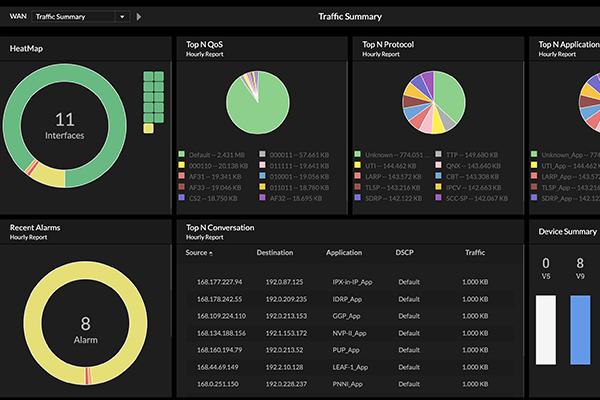
Task: Click destination 192.0.87.125
Action: tap(284, 282)
